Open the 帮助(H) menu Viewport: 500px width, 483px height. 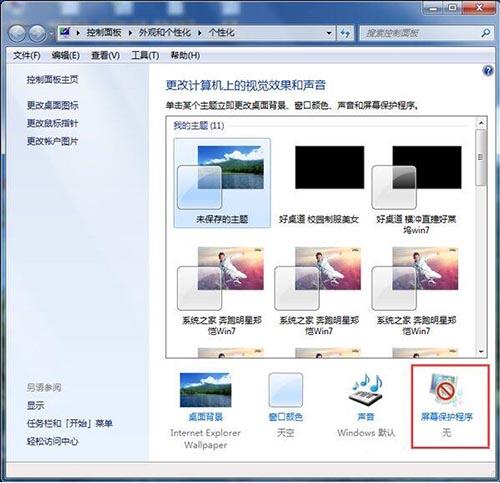click(185, 55)
